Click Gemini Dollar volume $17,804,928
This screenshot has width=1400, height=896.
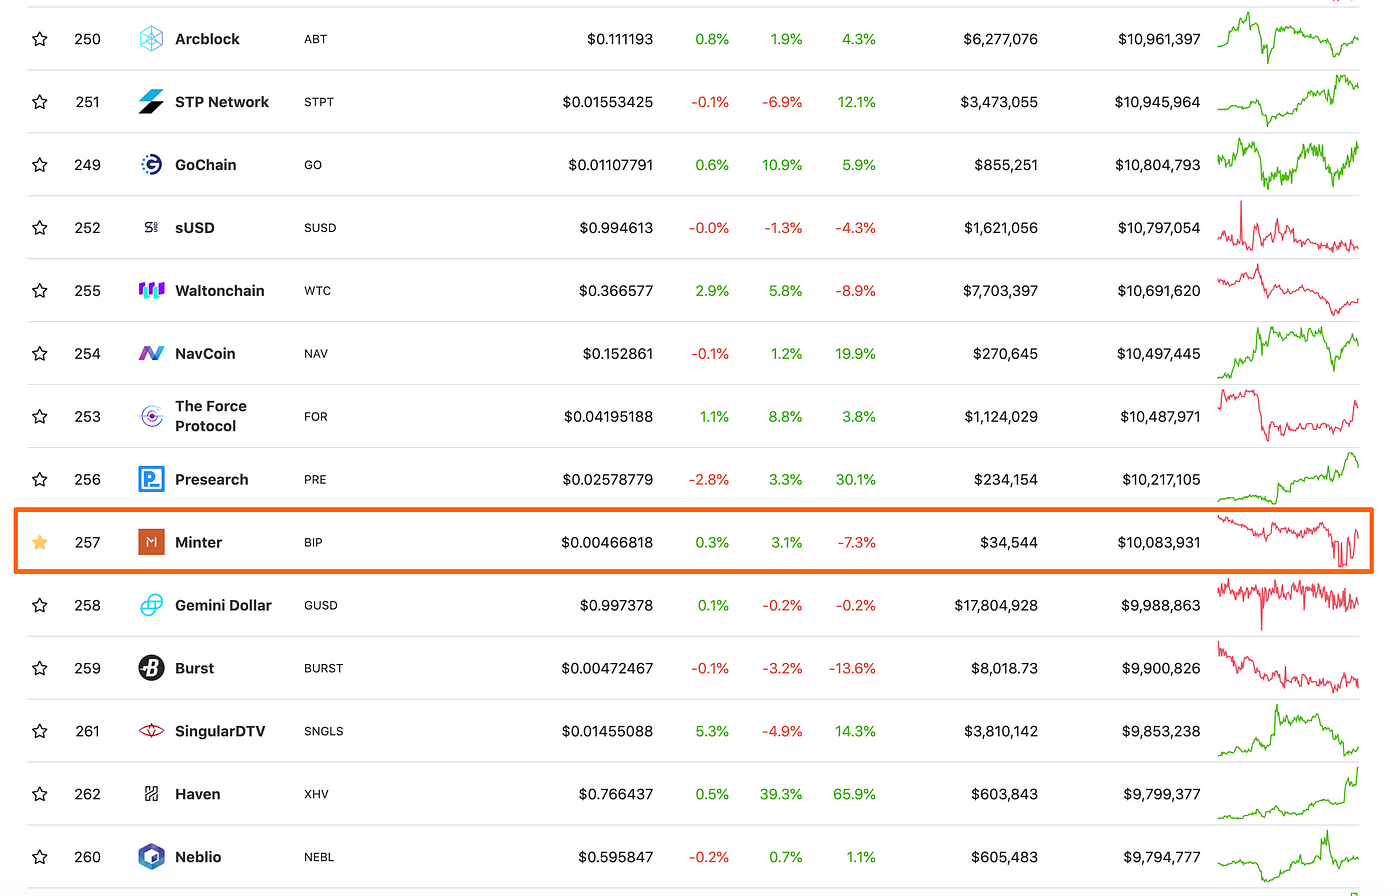[996, 606]
